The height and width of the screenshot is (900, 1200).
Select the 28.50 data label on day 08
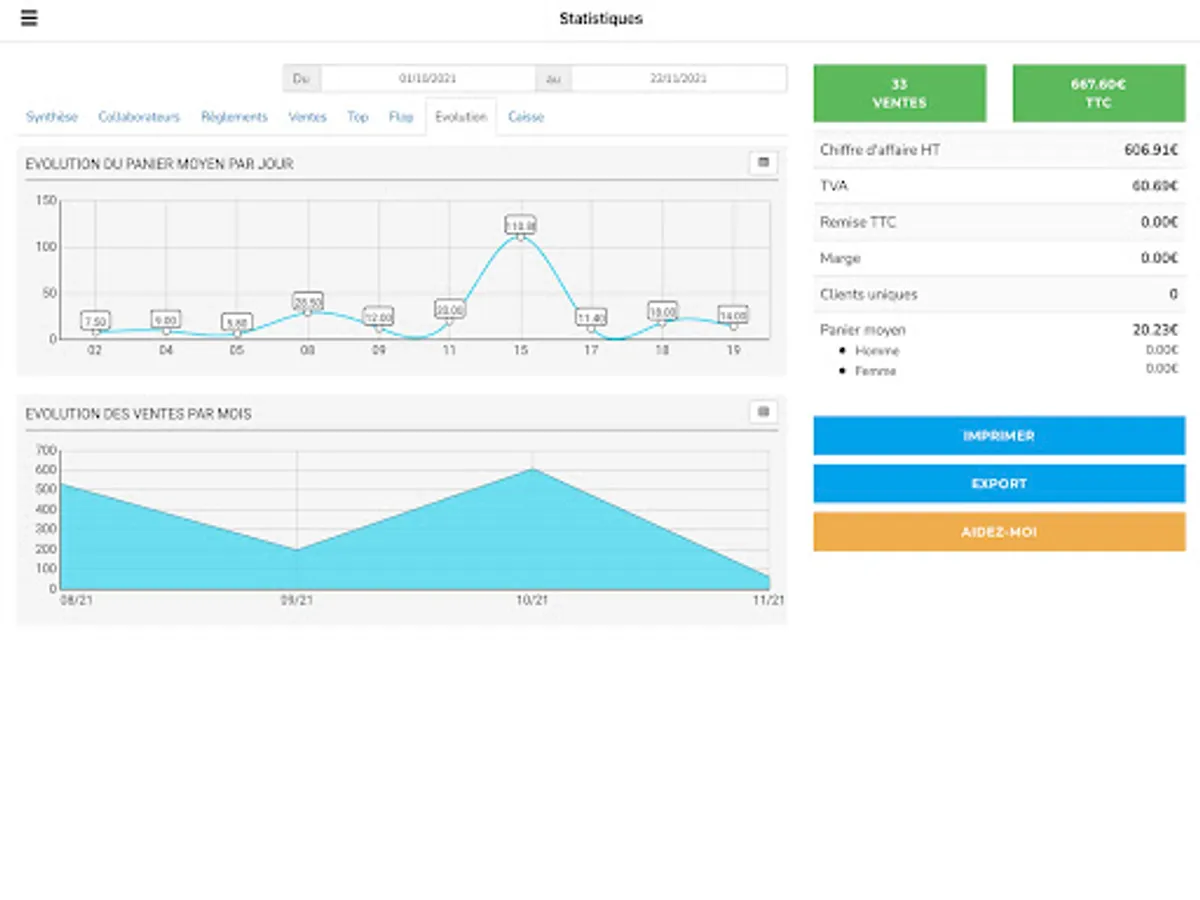[x=308, y=301]
